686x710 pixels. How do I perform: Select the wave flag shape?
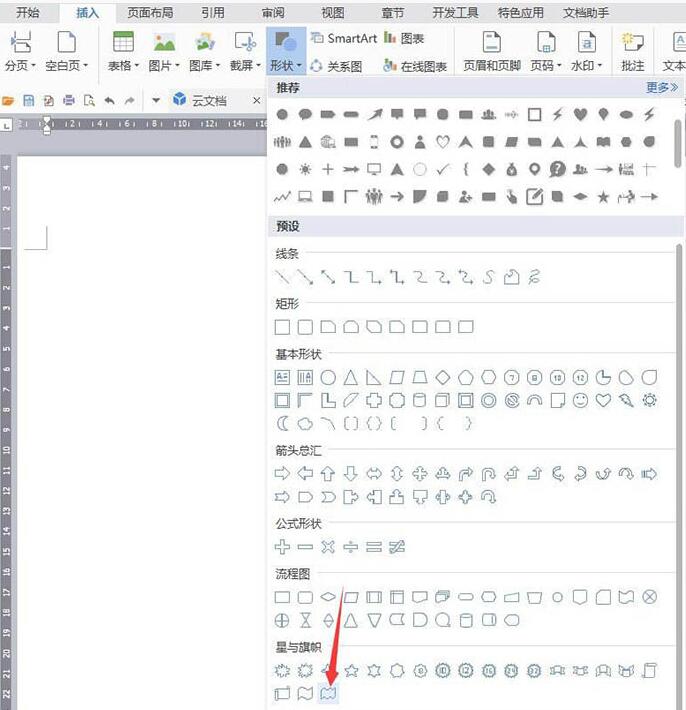[305, 693]
